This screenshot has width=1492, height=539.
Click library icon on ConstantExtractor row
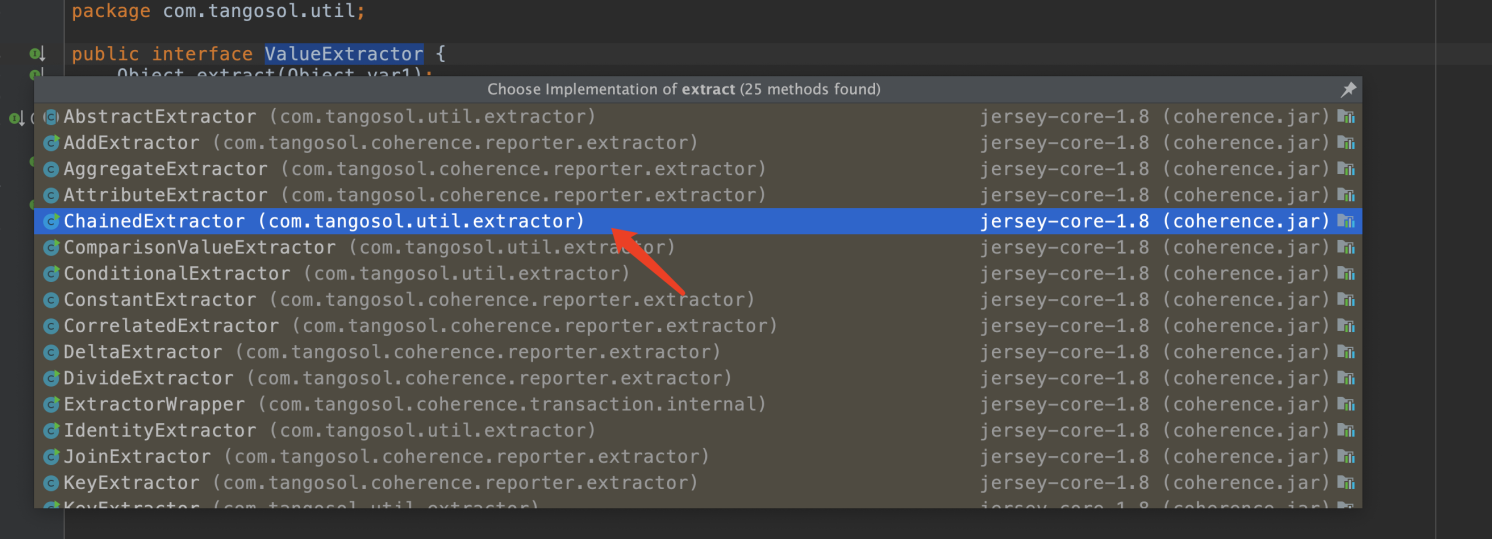[1346, 299]
